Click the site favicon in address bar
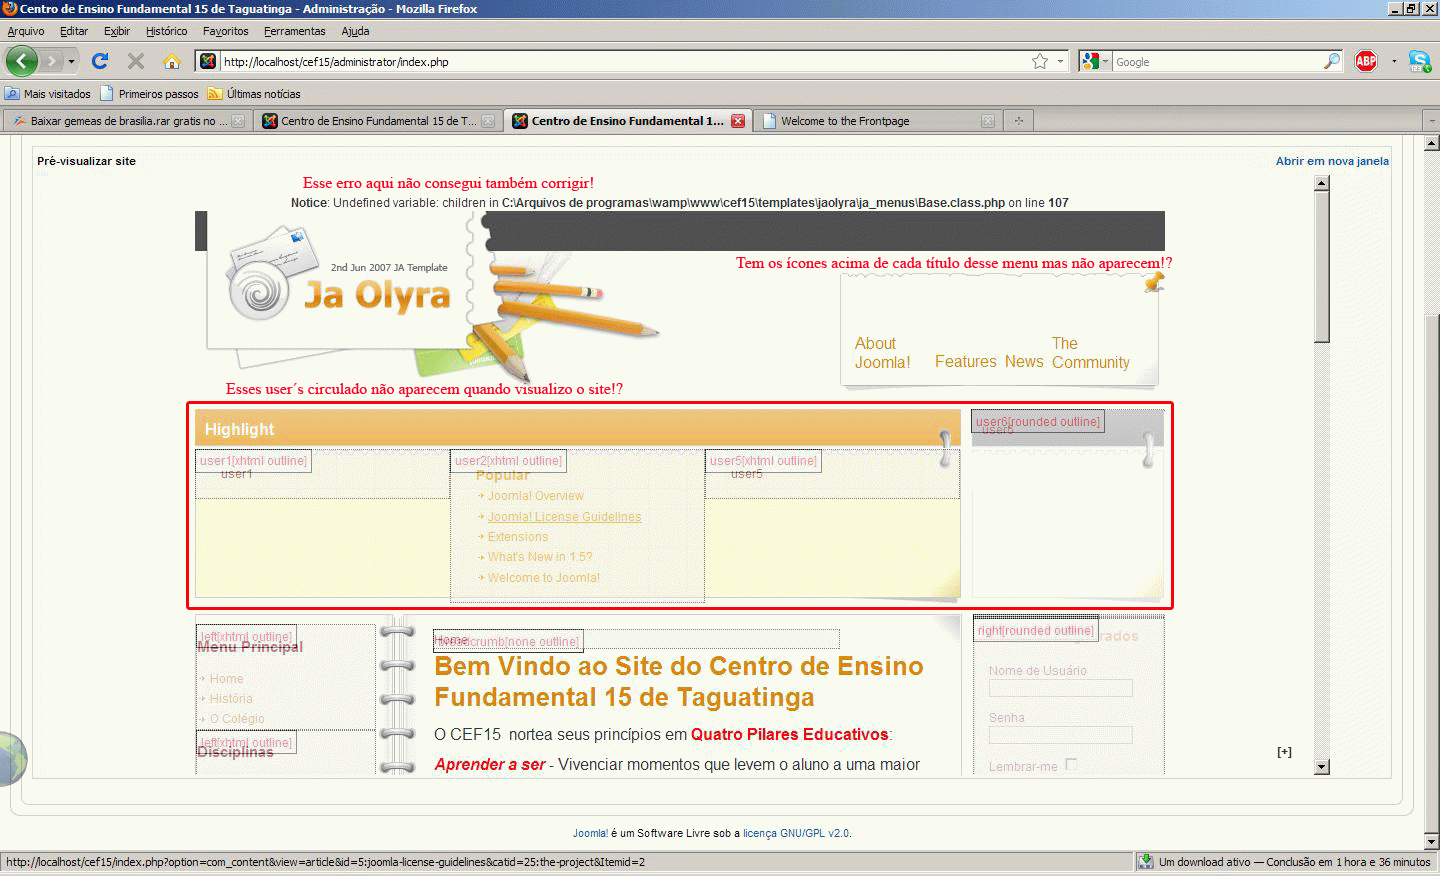Viewport: 1440px width, 876px height. click(208, 61)
